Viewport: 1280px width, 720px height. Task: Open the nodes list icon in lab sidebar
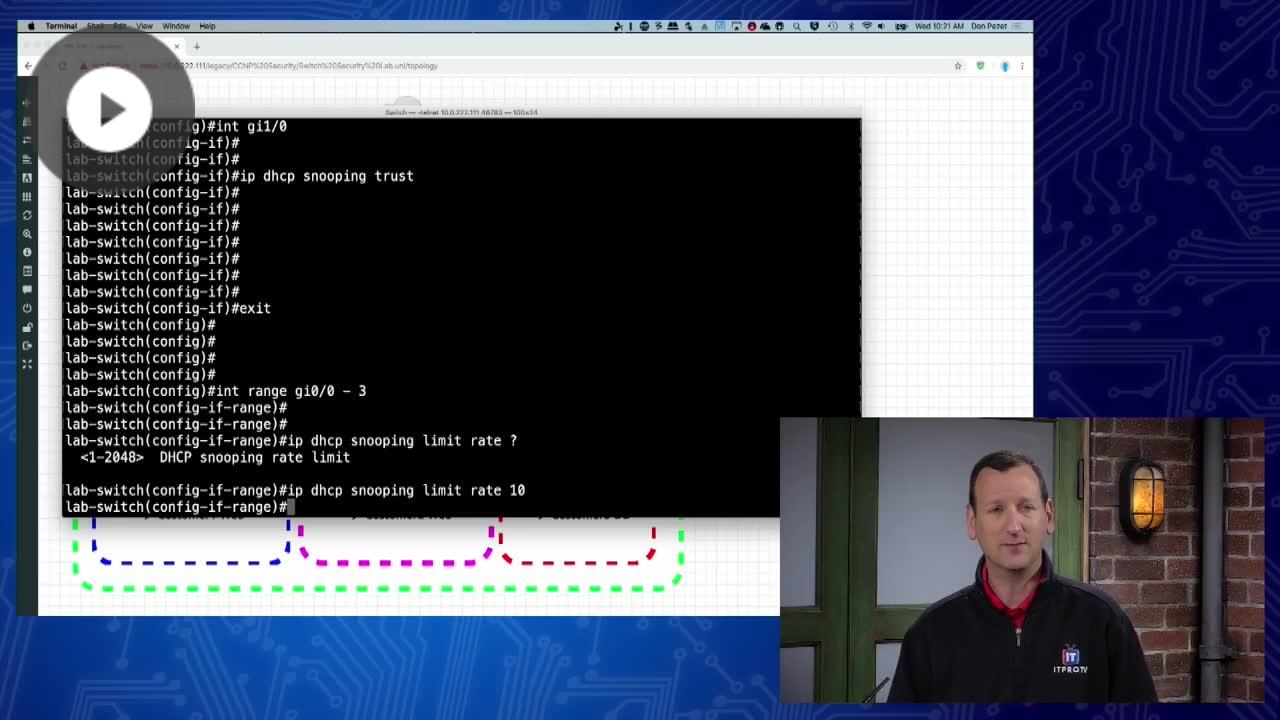[x=27, y=122]
